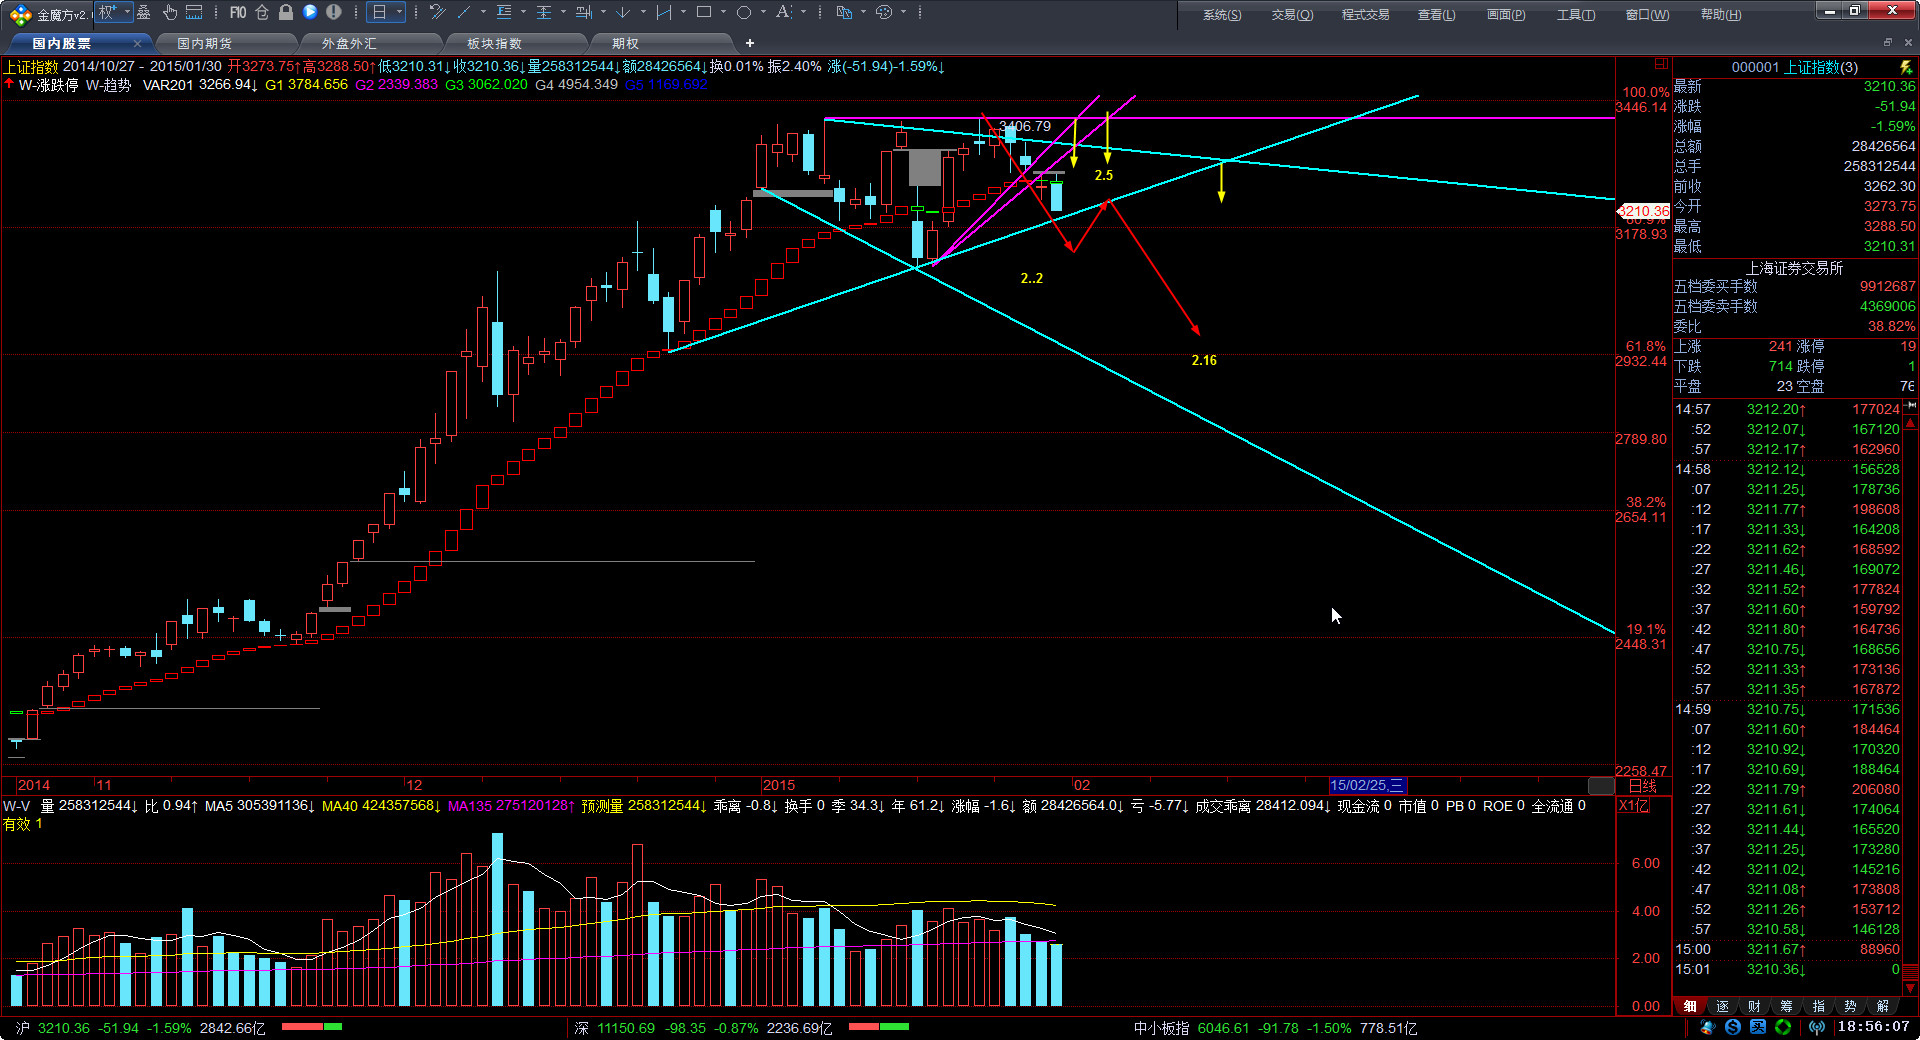Screen dimensions: 1920x1040
Task: Click the hand pan tool icon
Action: pyautogui.click(x=169, y=12)
